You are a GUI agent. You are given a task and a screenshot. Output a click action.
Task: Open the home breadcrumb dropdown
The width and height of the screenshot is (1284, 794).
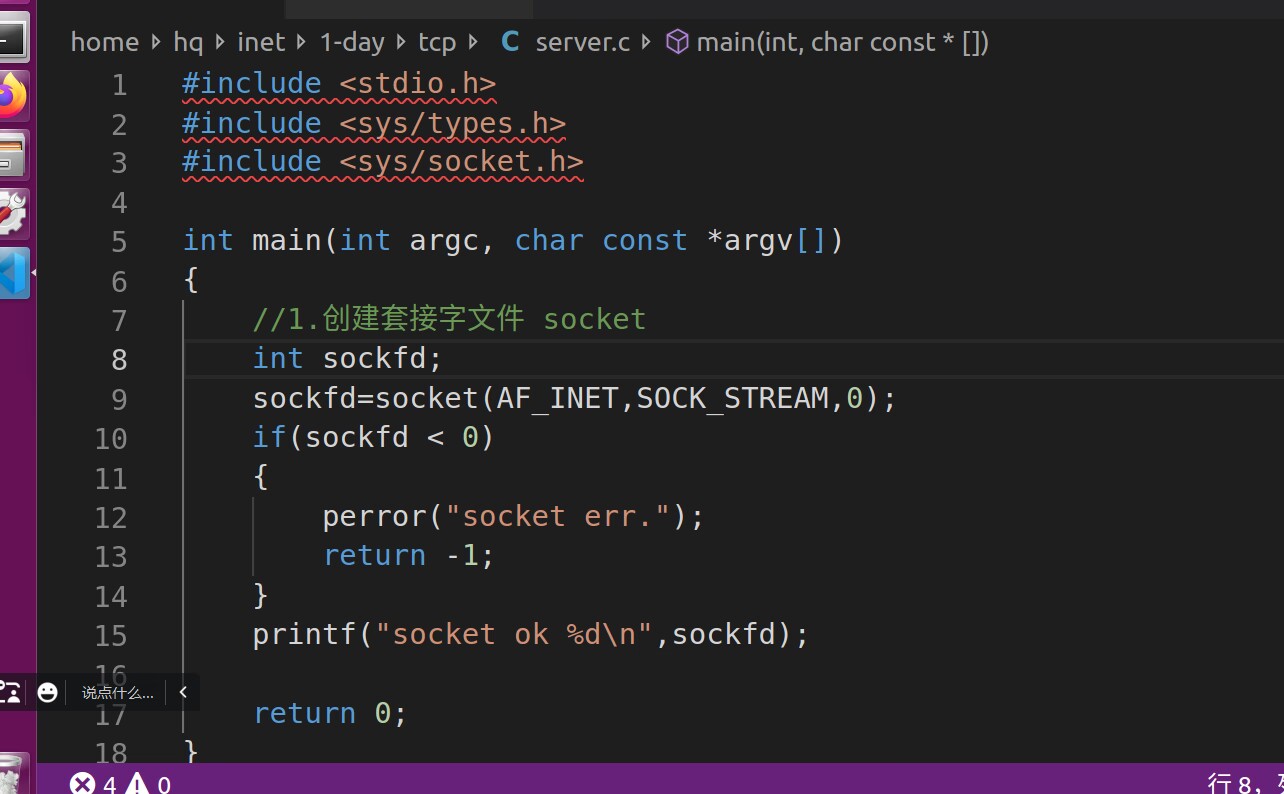coord(105,42)
